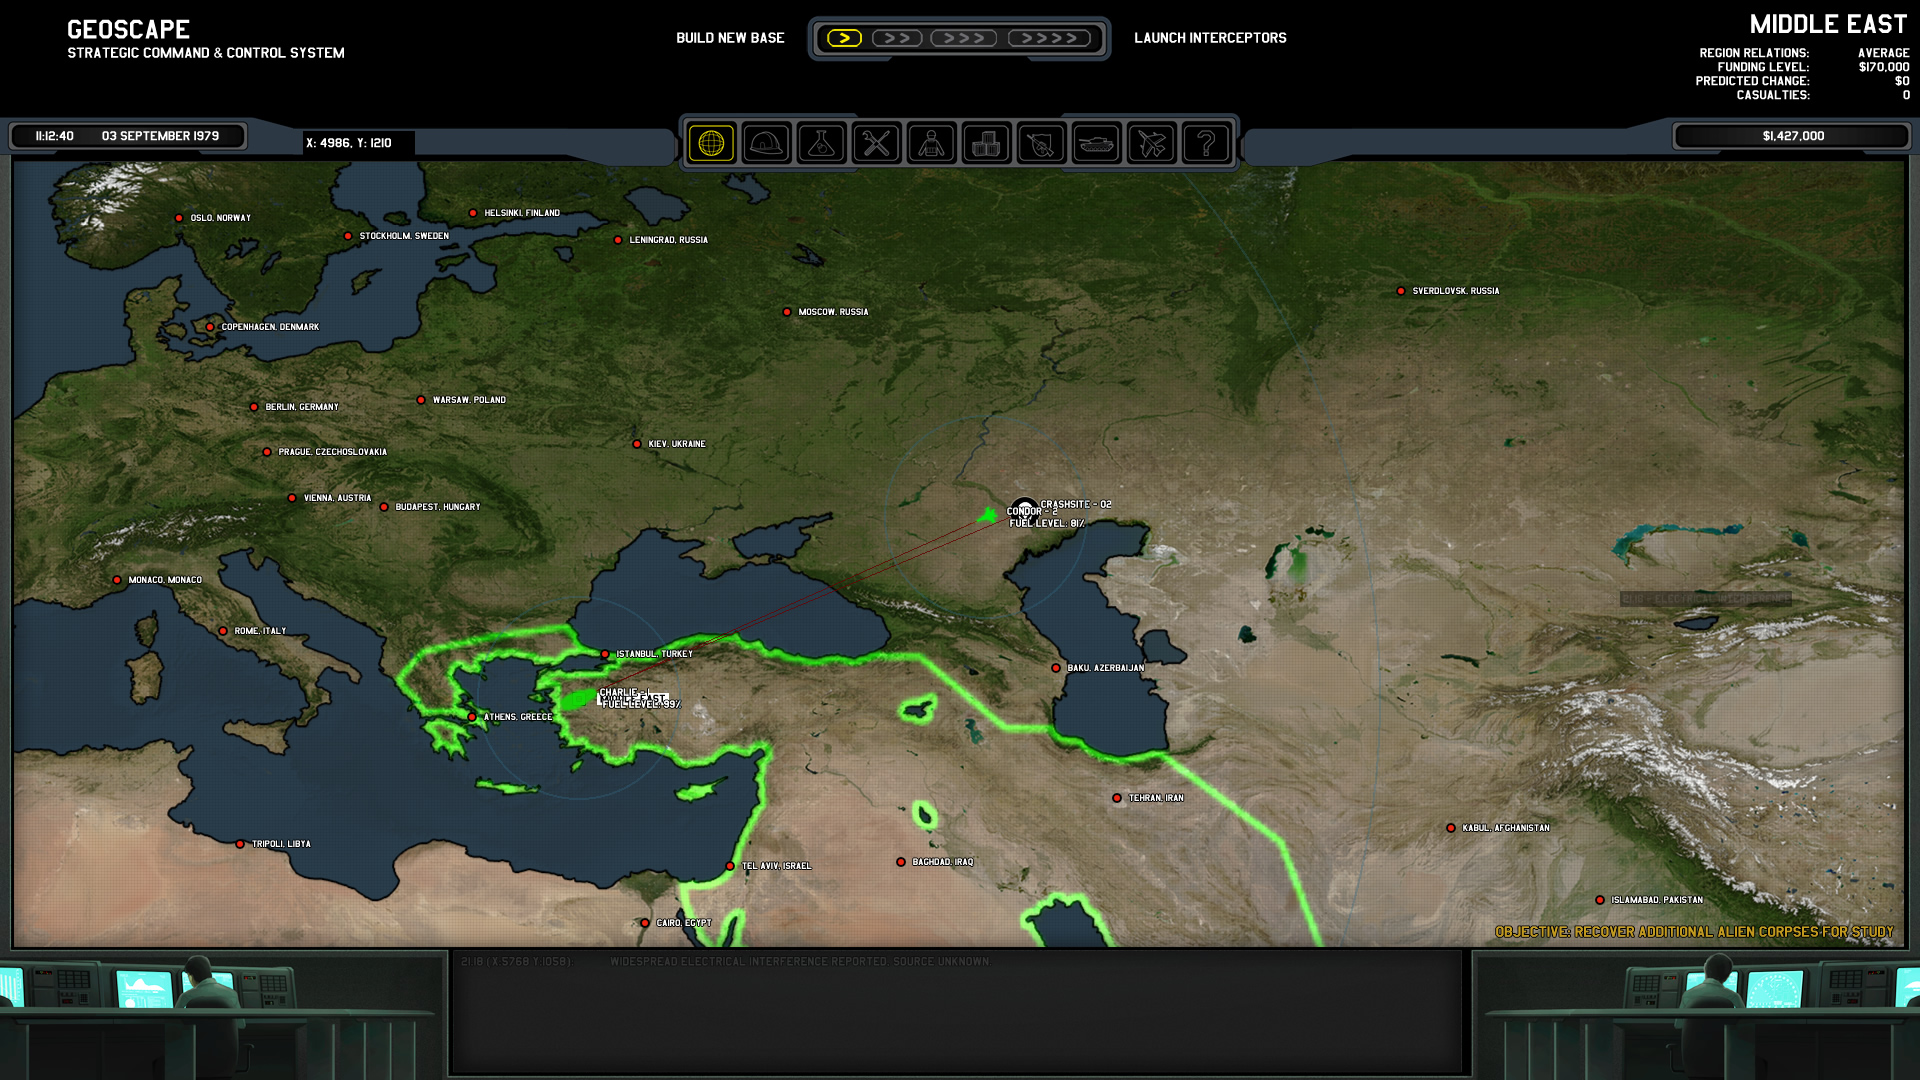
Task: Click the electrical interference message in the log
Action: coord(799,962)
